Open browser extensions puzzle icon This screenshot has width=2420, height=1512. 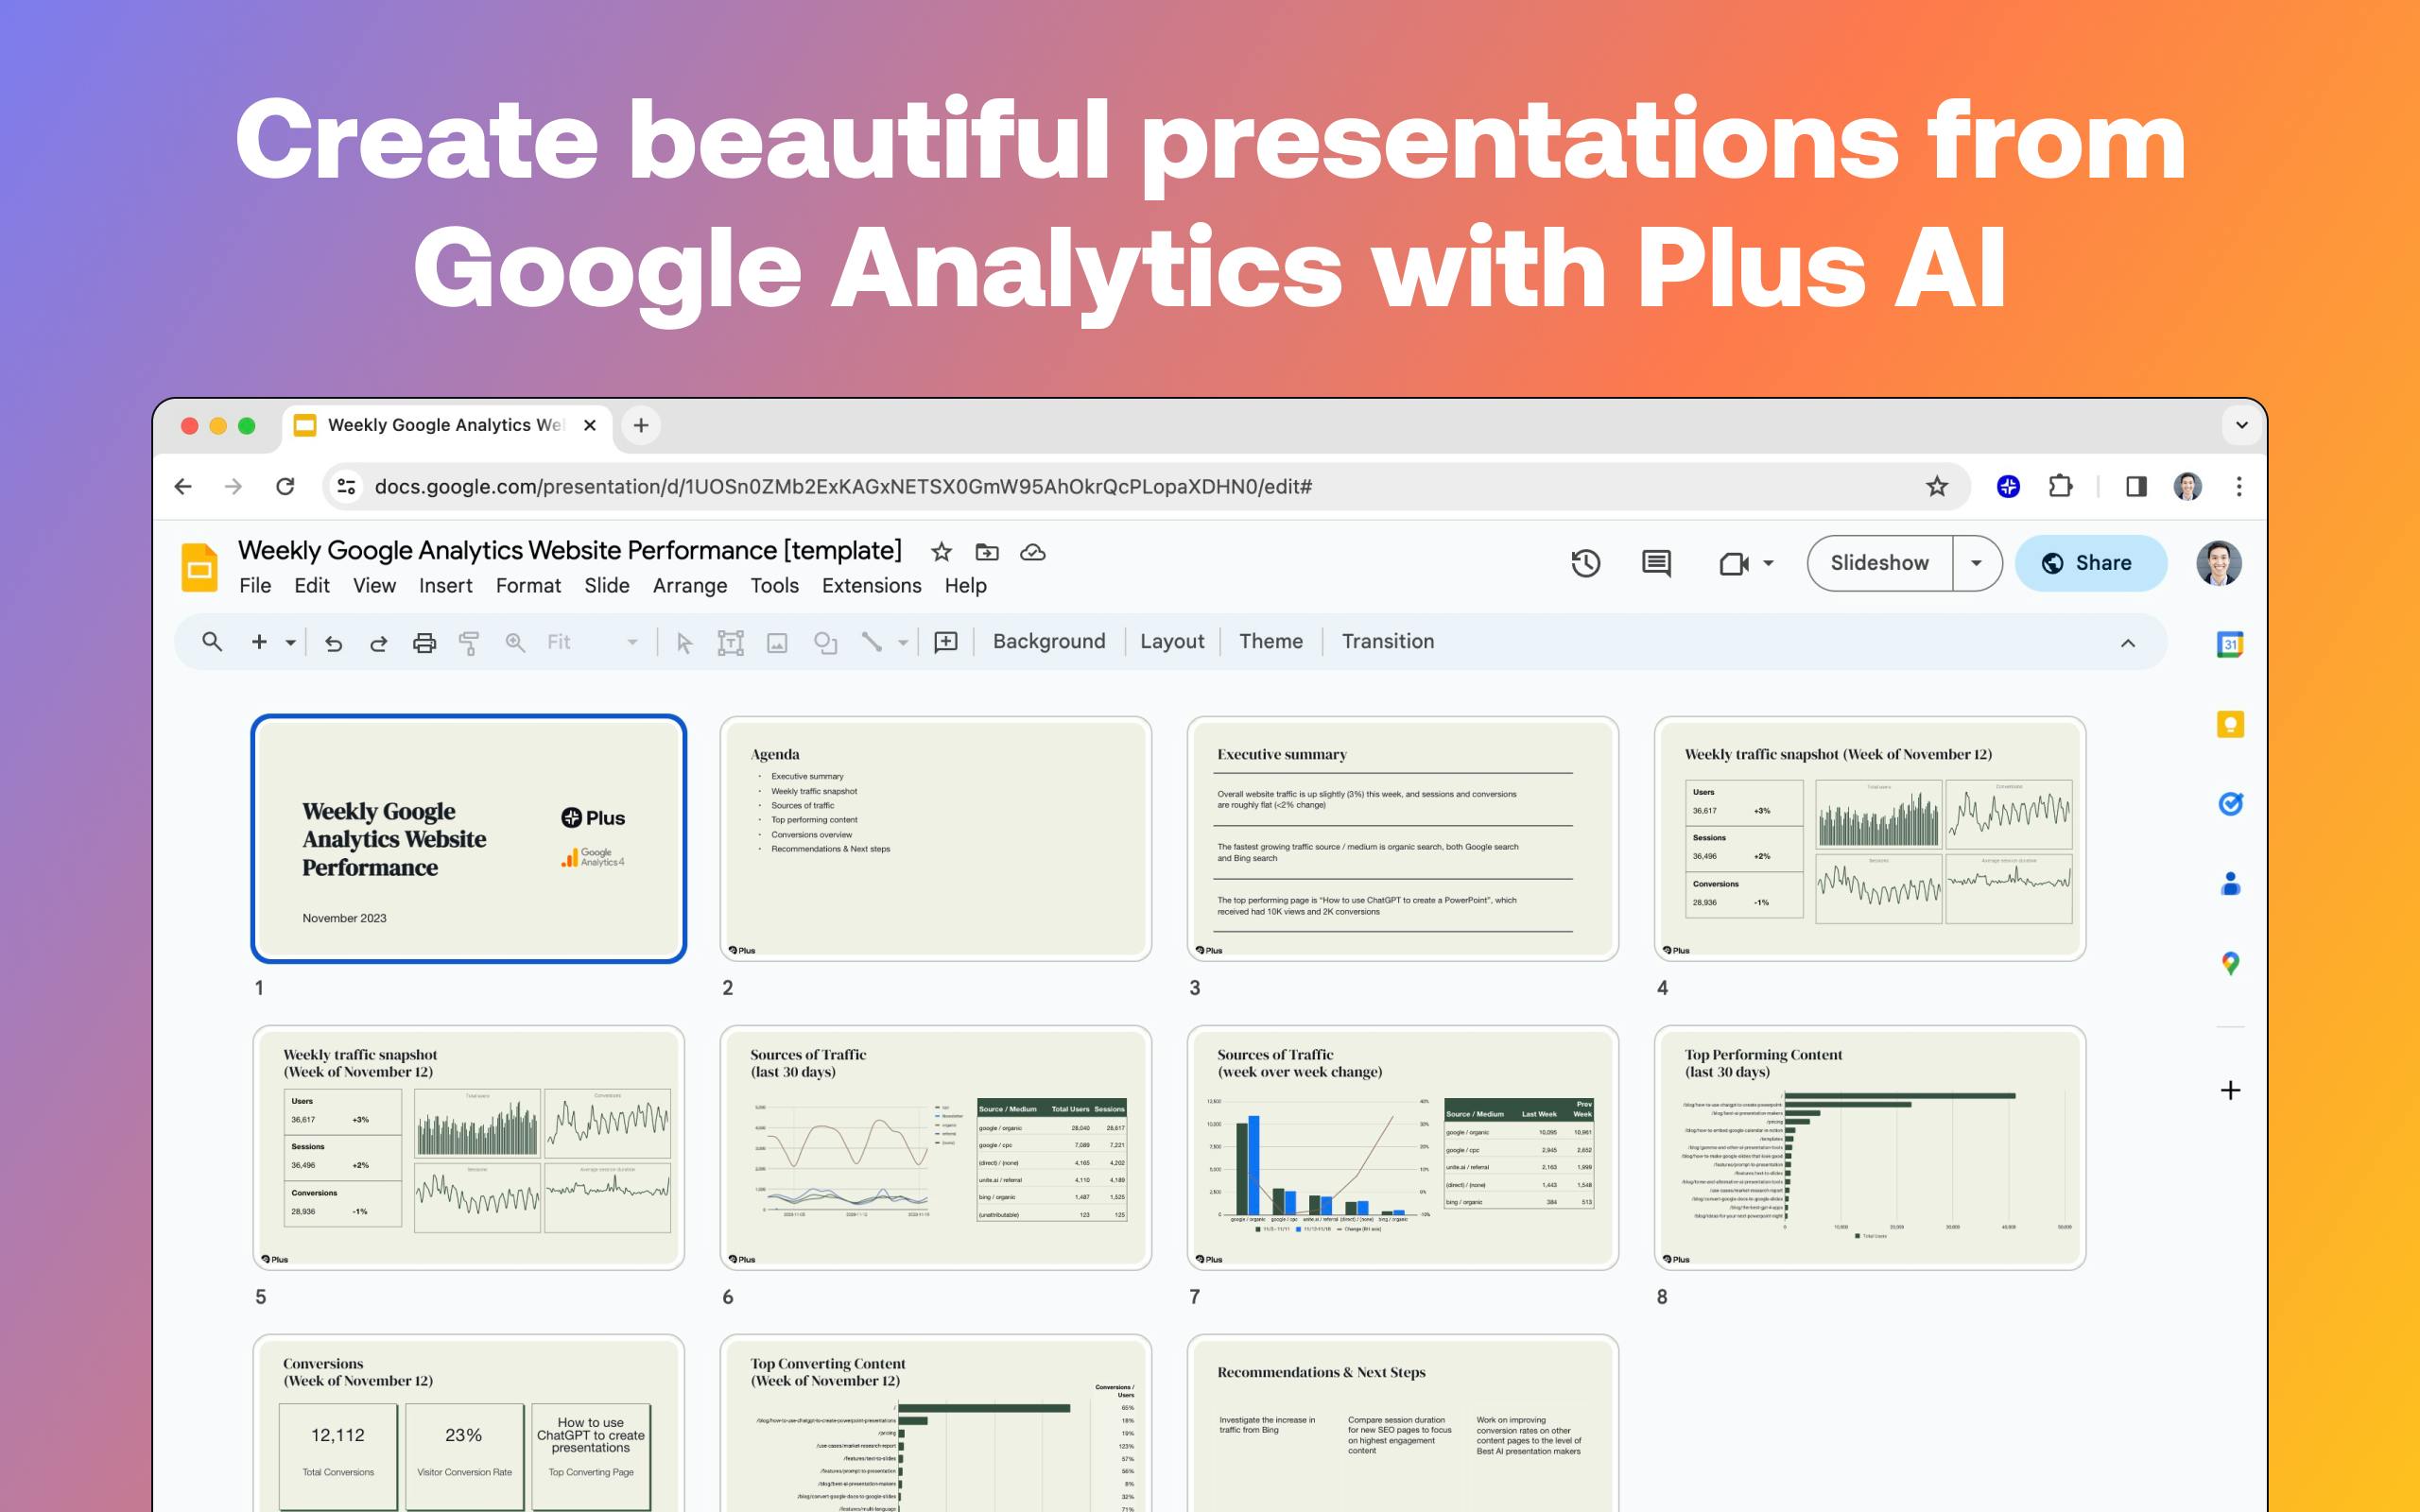click(2060, 486)
